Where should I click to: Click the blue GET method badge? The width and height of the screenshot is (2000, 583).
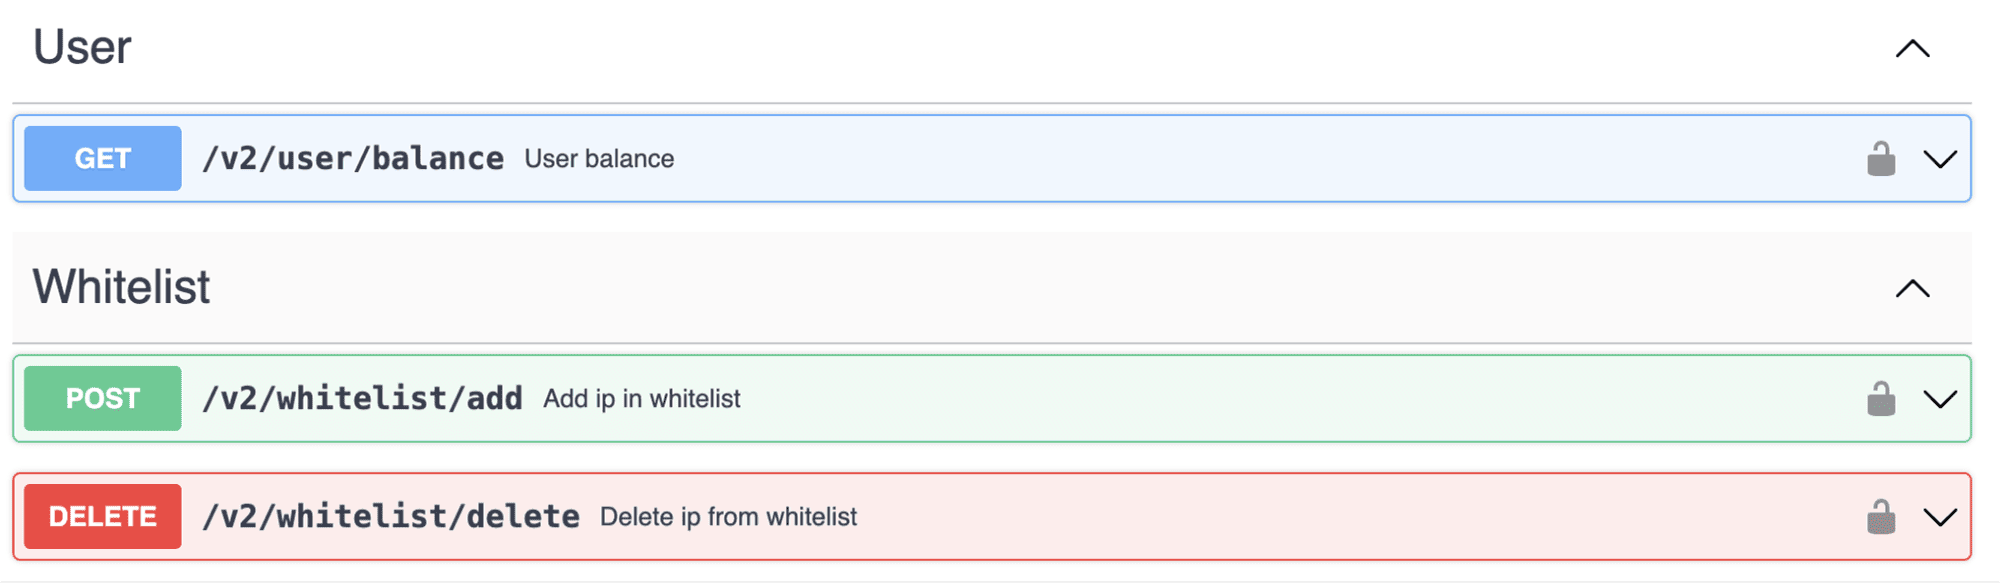(x=103, y=158)
